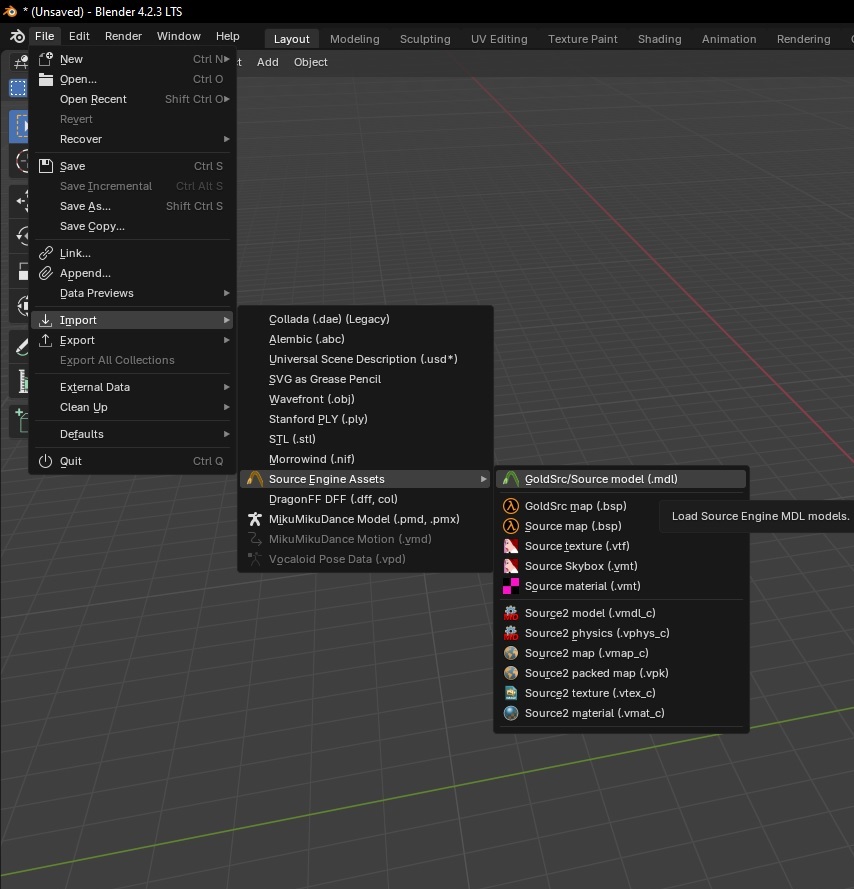Click the Source2 material (.vmat_c) sphere icon
This screenshot has width=854, height=889.
(x=511, y=713)
